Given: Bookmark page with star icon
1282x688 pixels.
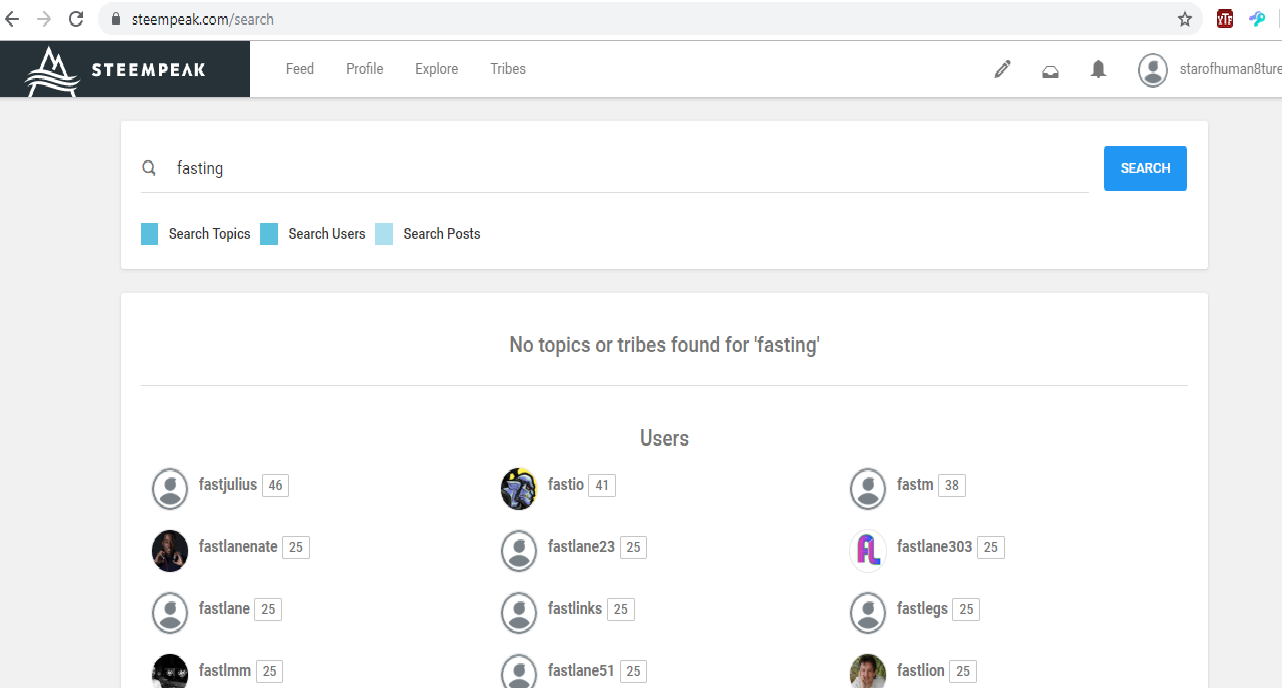Looking at the screenshot, I should coord(1185,19).
